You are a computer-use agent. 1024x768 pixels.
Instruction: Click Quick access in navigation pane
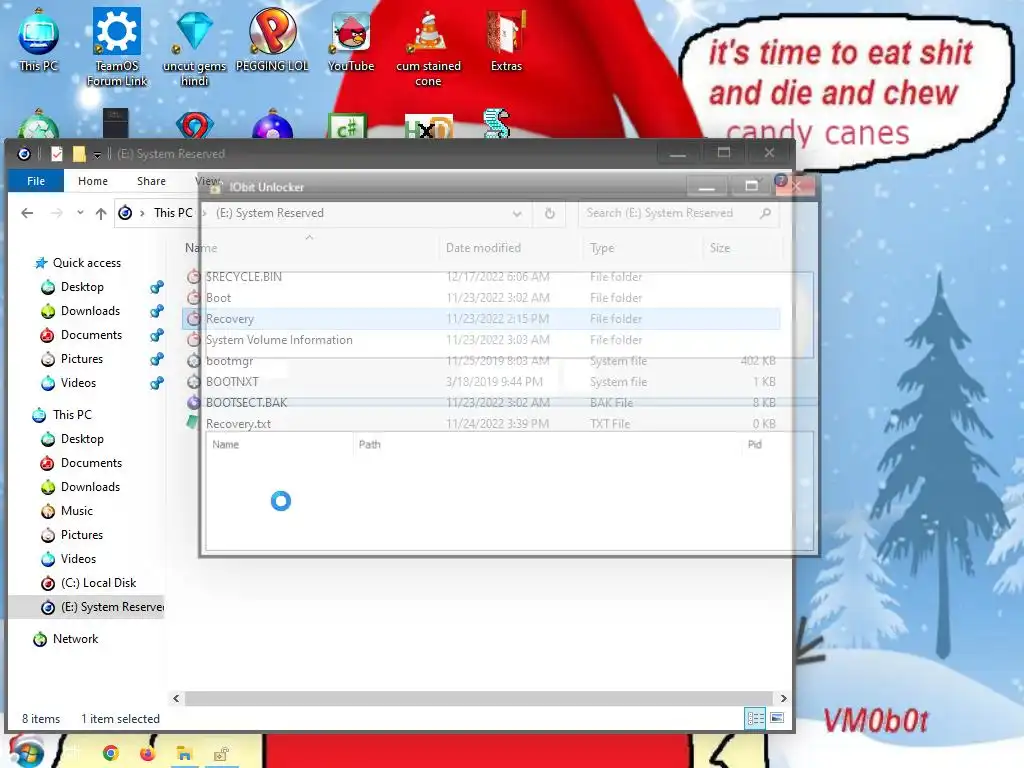(x=86, y=263)
